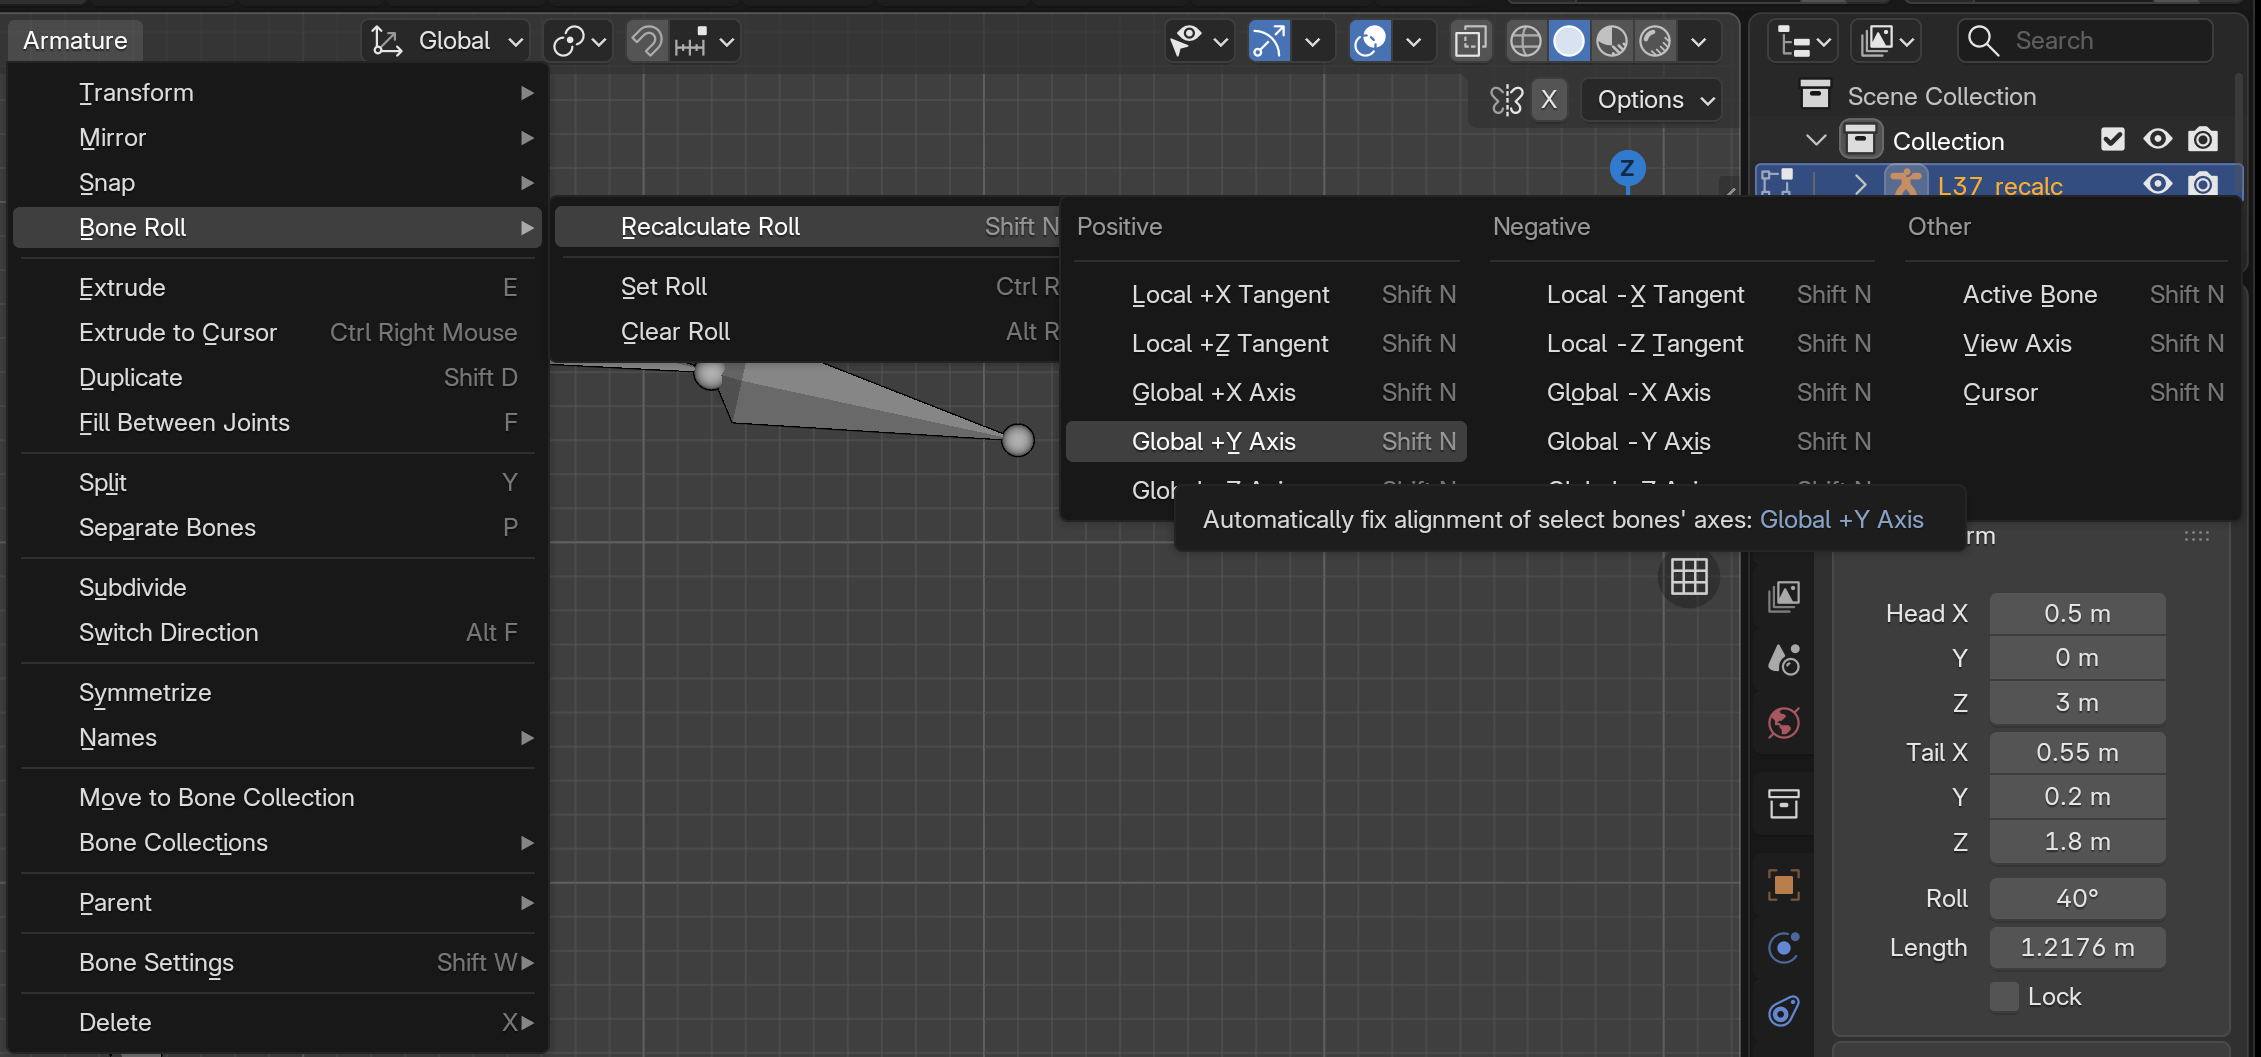
Task: Toggle X-Ray view icon
Action: [1470, 41]
